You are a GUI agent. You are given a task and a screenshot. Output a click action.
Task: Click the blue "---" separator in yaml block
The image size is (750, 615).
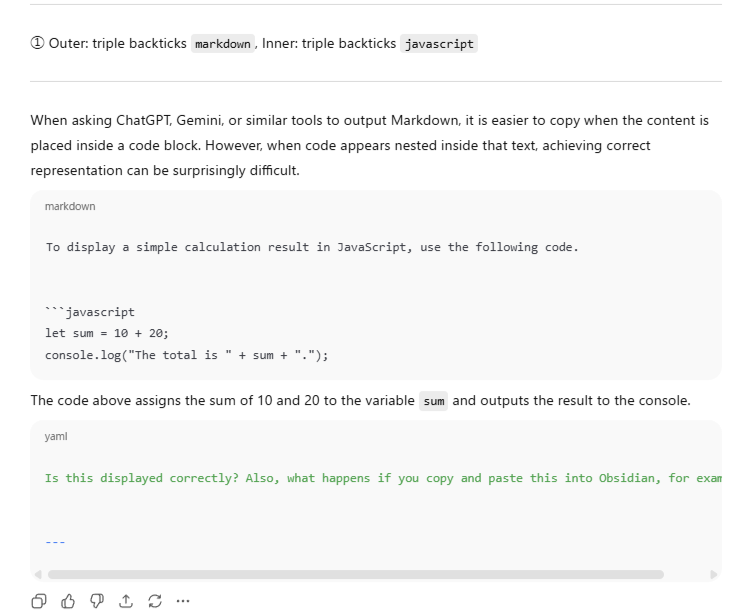(x=55, y=542)
